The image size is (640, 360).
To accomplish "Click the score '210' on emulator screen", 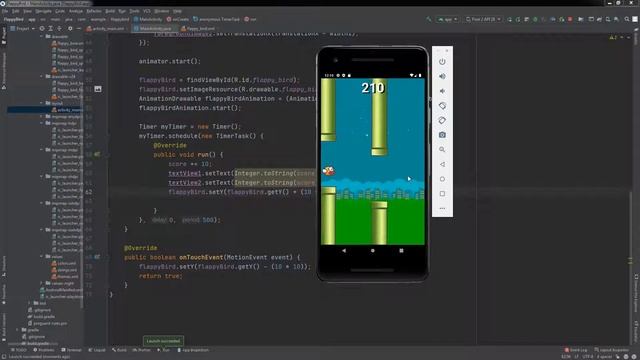I will [x=373, y=88].
